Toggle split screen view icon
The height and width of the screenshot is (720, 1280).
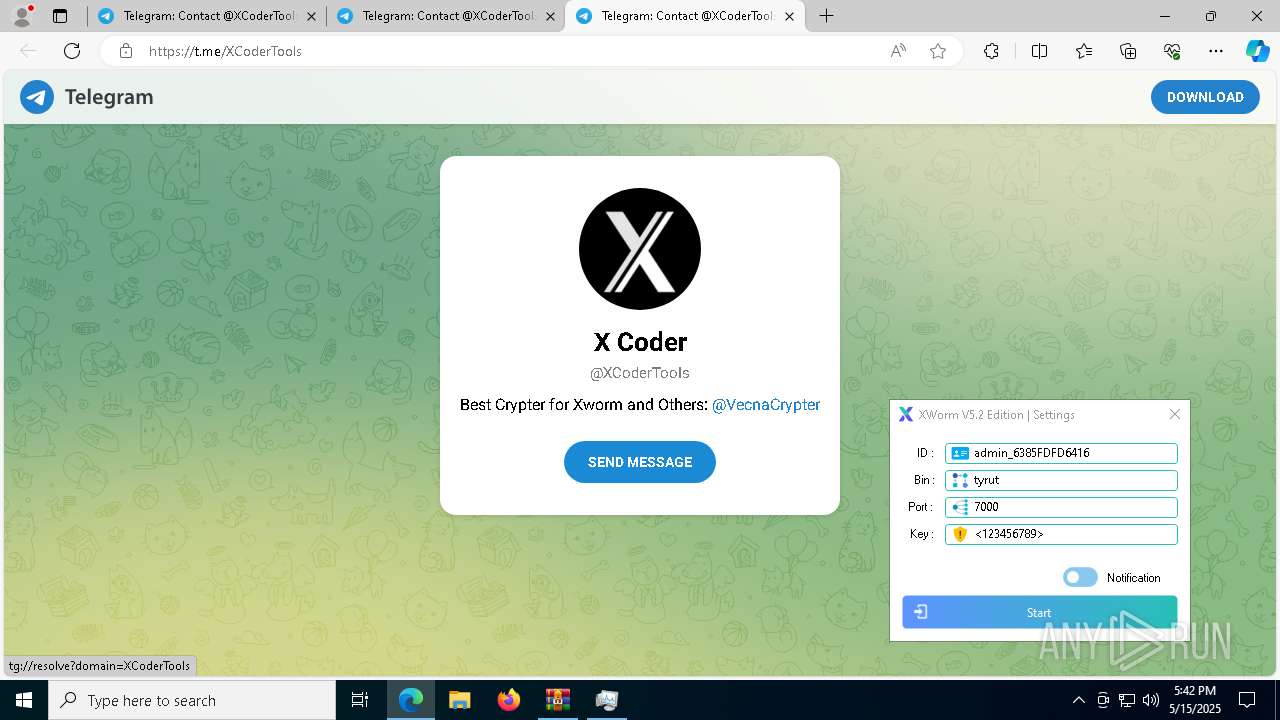click(x=1039, y=51)
